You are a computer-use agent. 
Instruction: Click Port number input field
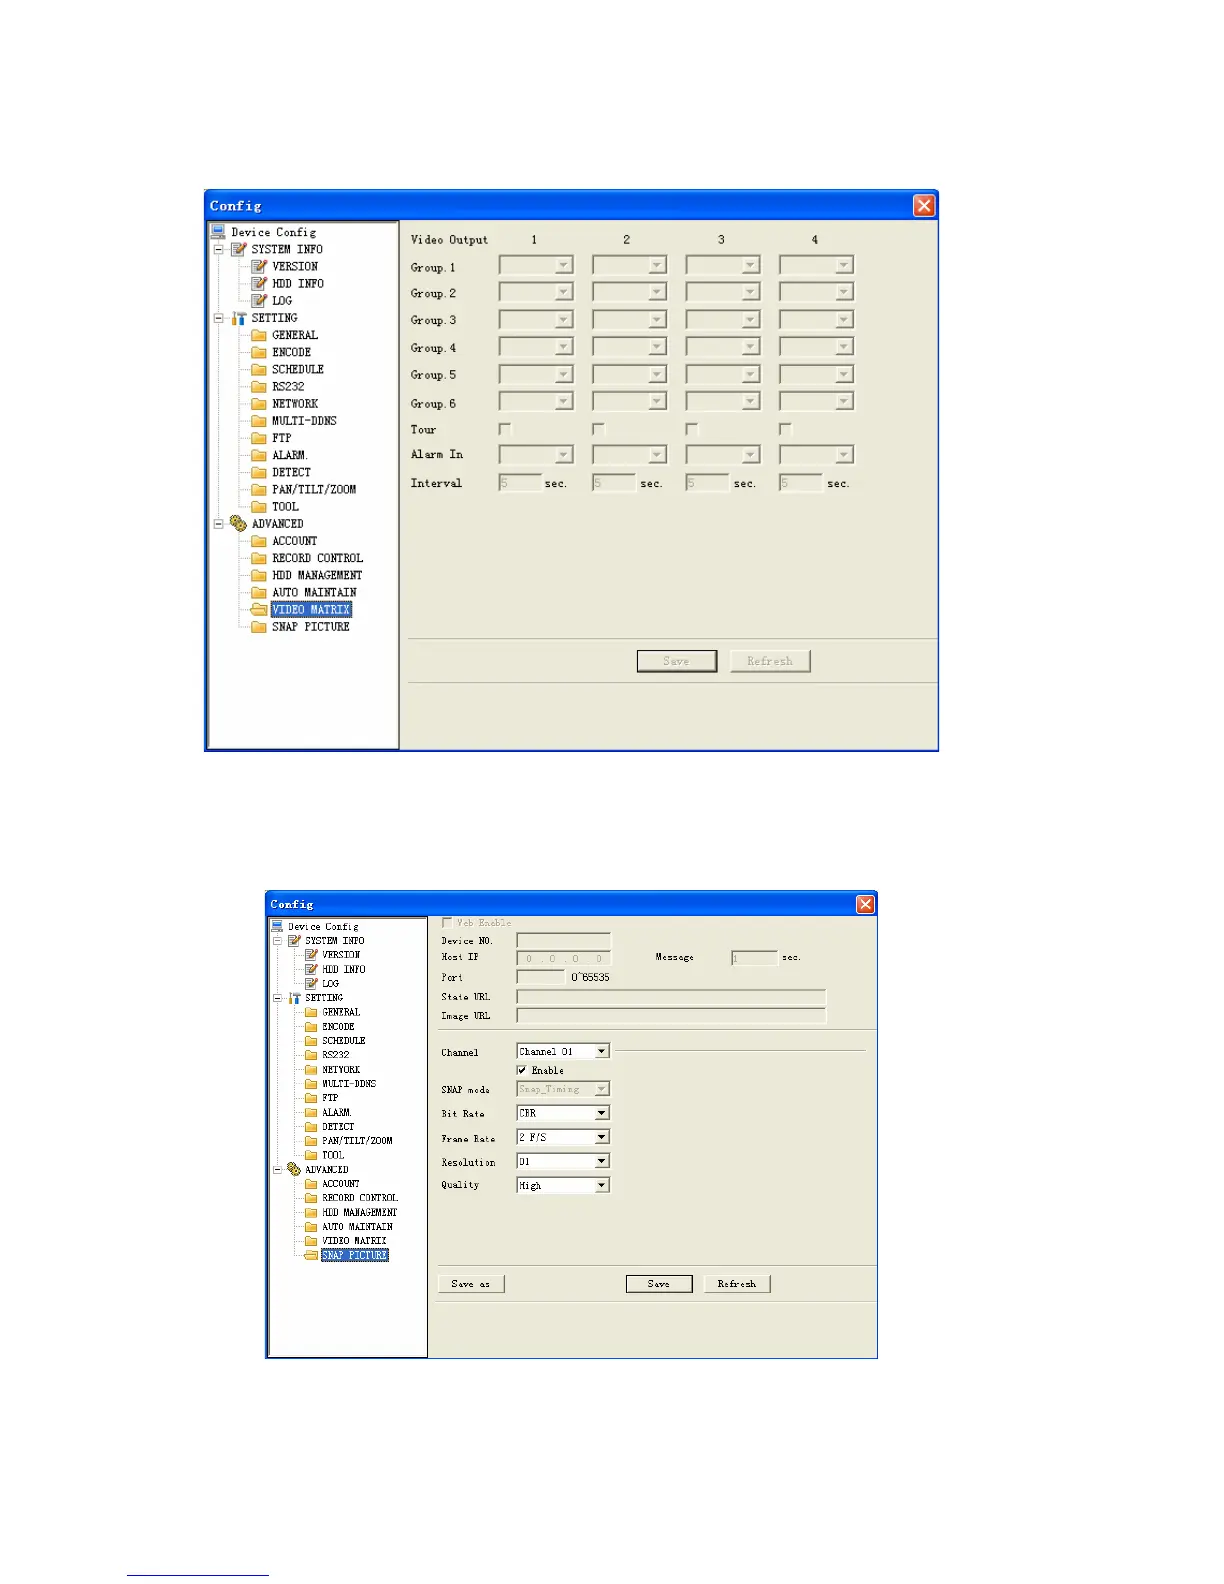coord(541,977)
